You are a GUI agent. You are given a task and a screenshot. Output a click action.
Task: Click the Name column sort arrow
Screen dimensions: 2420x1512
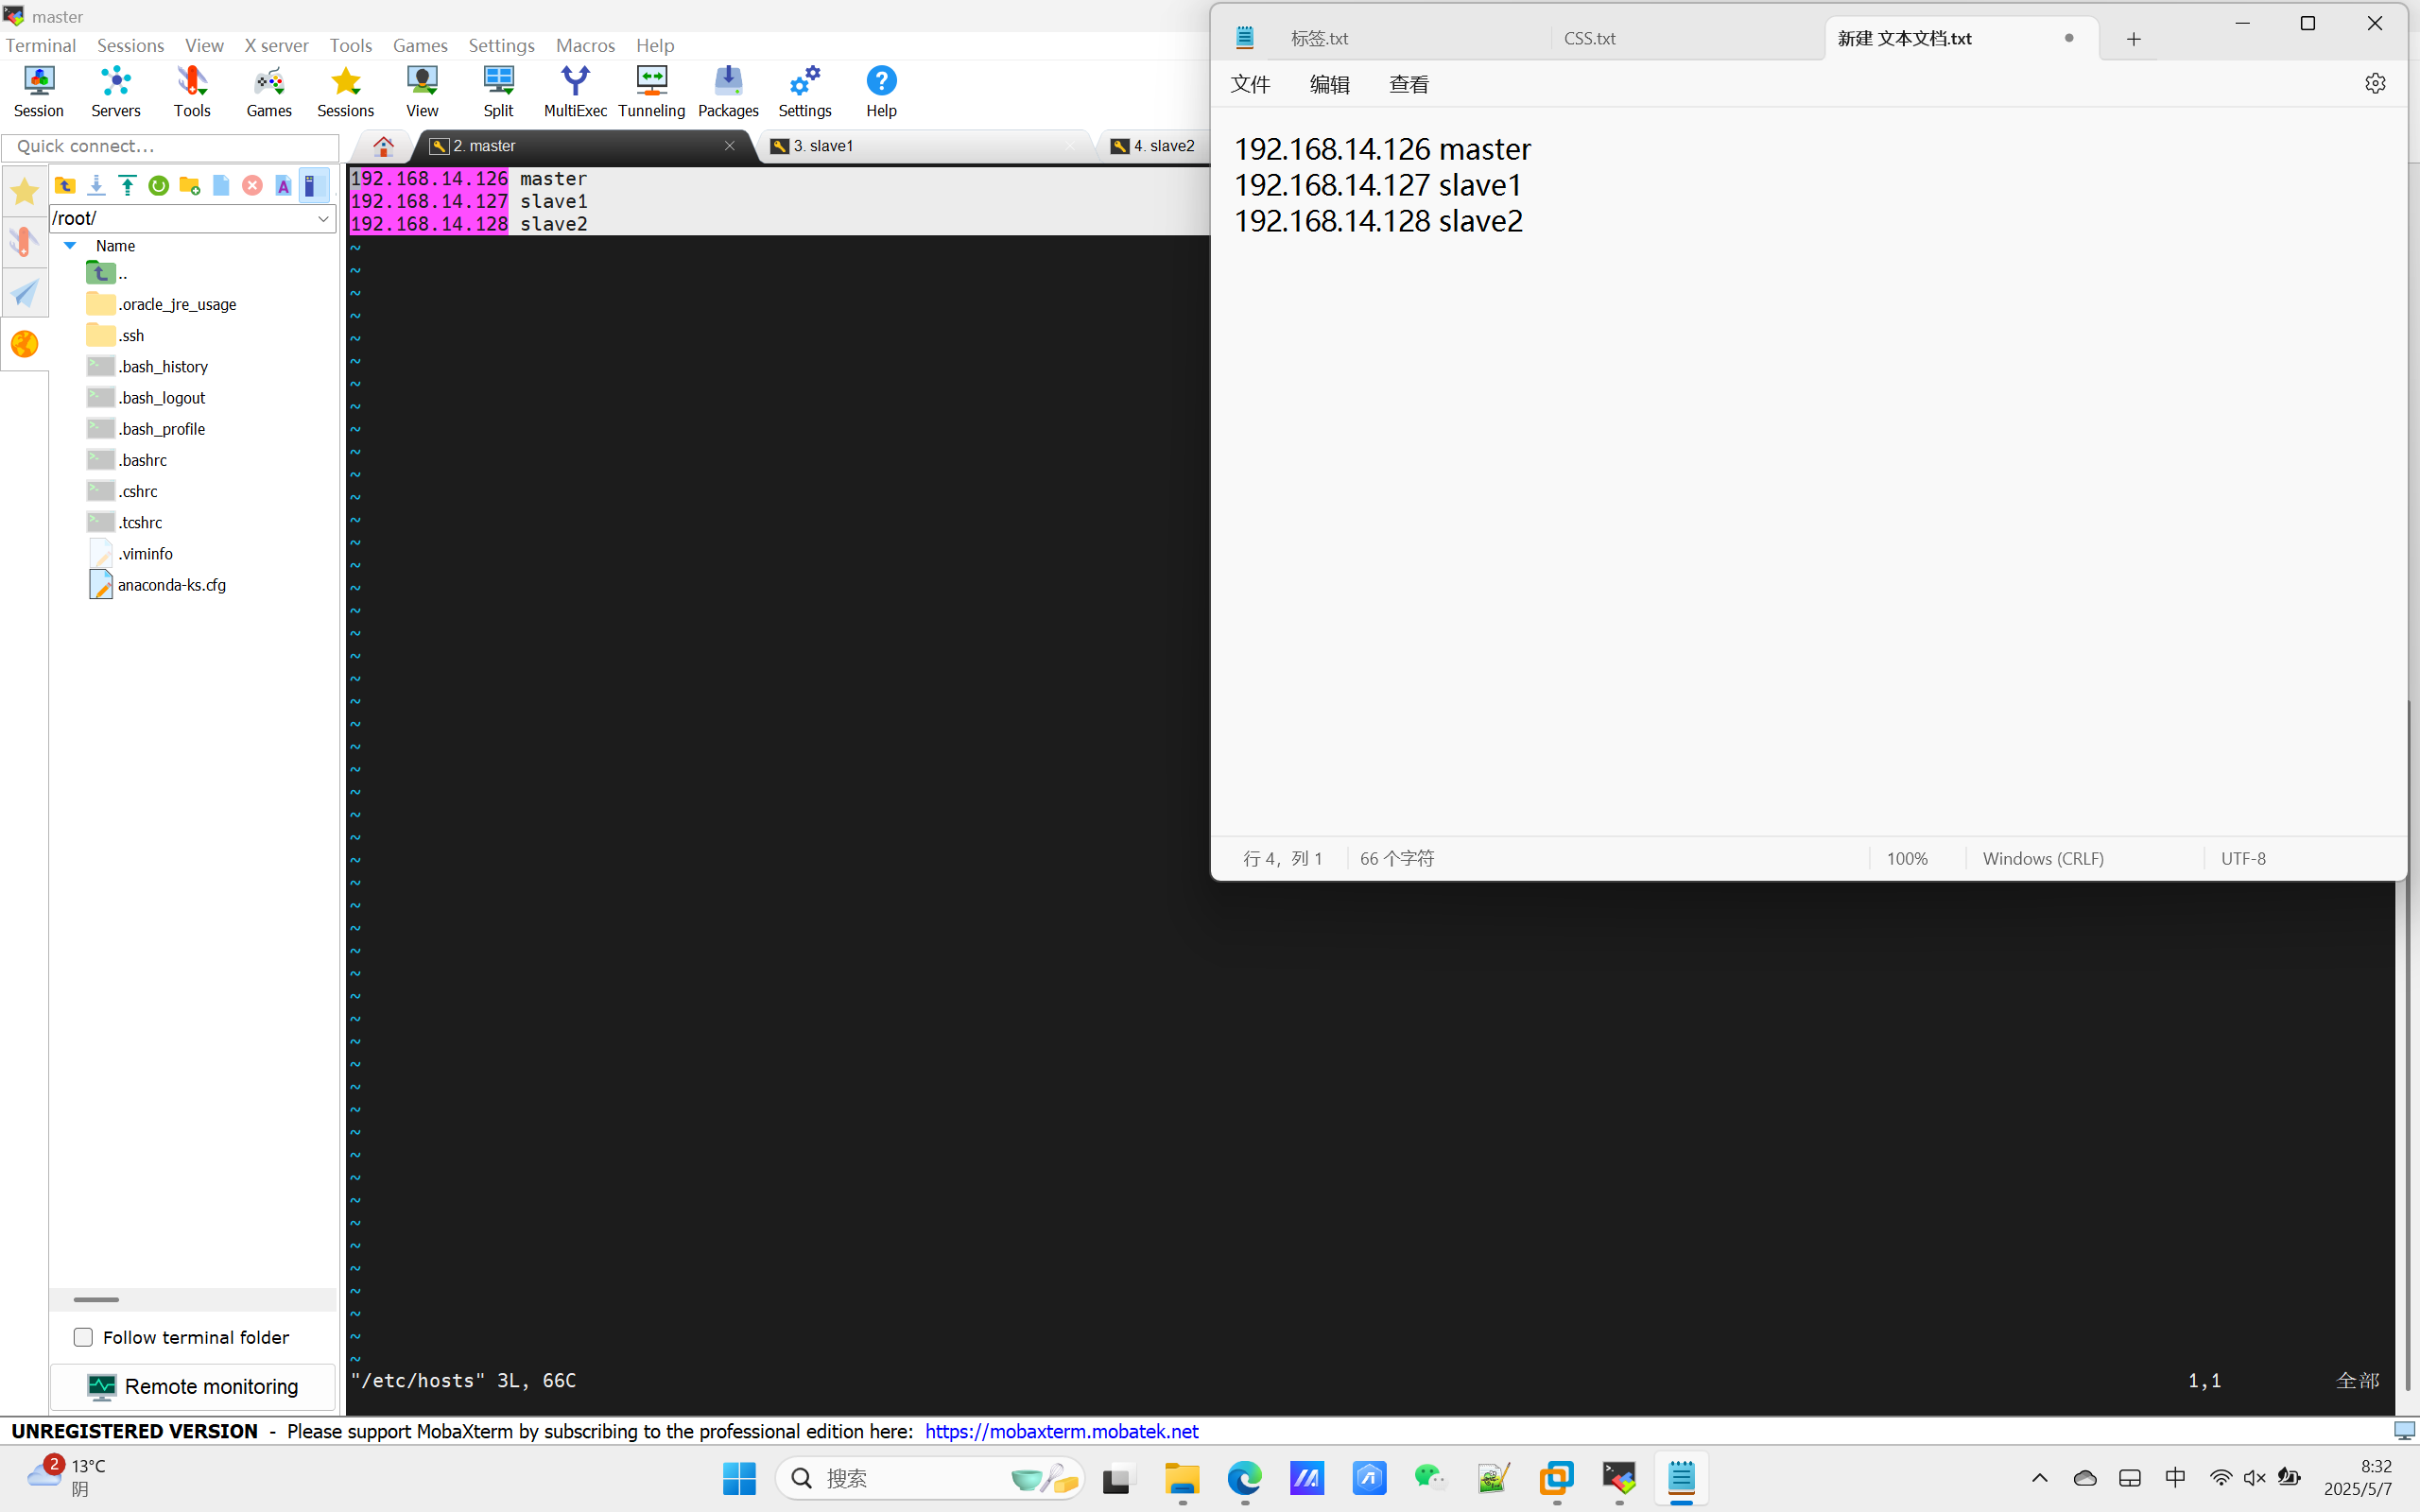point(70,245)
